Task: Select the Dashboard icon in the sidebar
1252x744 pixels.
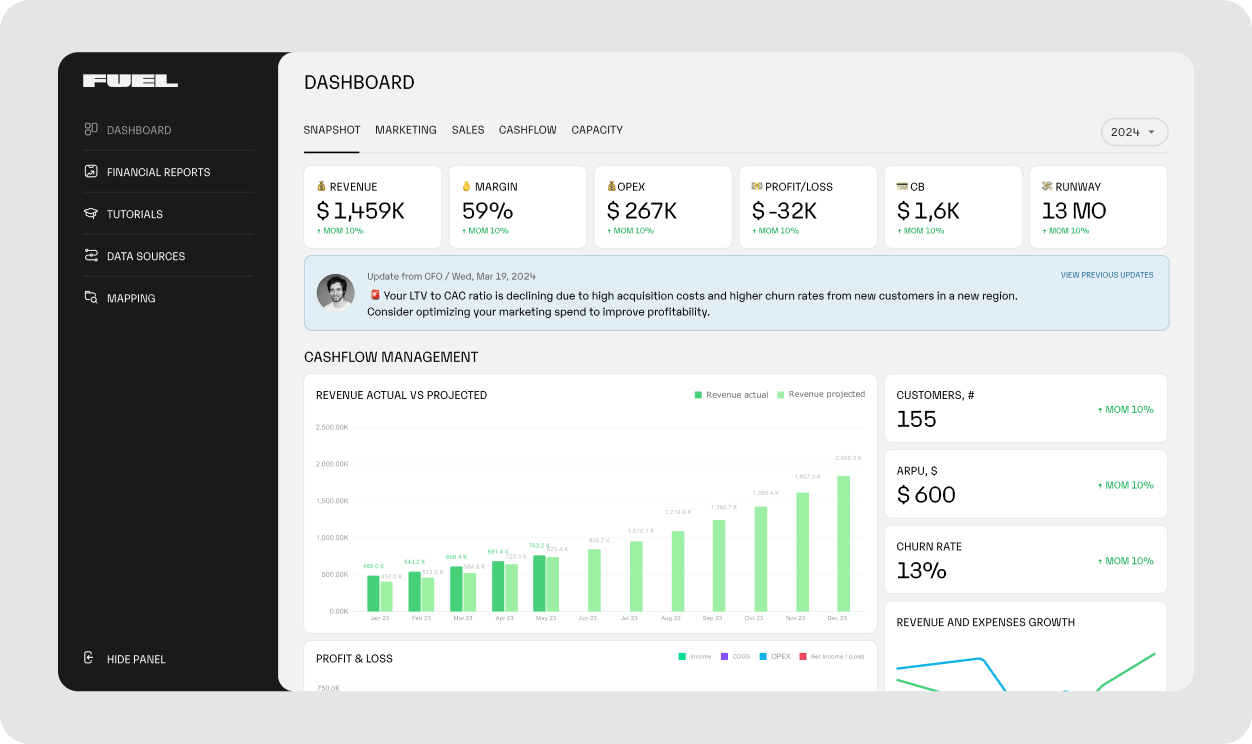Action: (x=89, y=129)
